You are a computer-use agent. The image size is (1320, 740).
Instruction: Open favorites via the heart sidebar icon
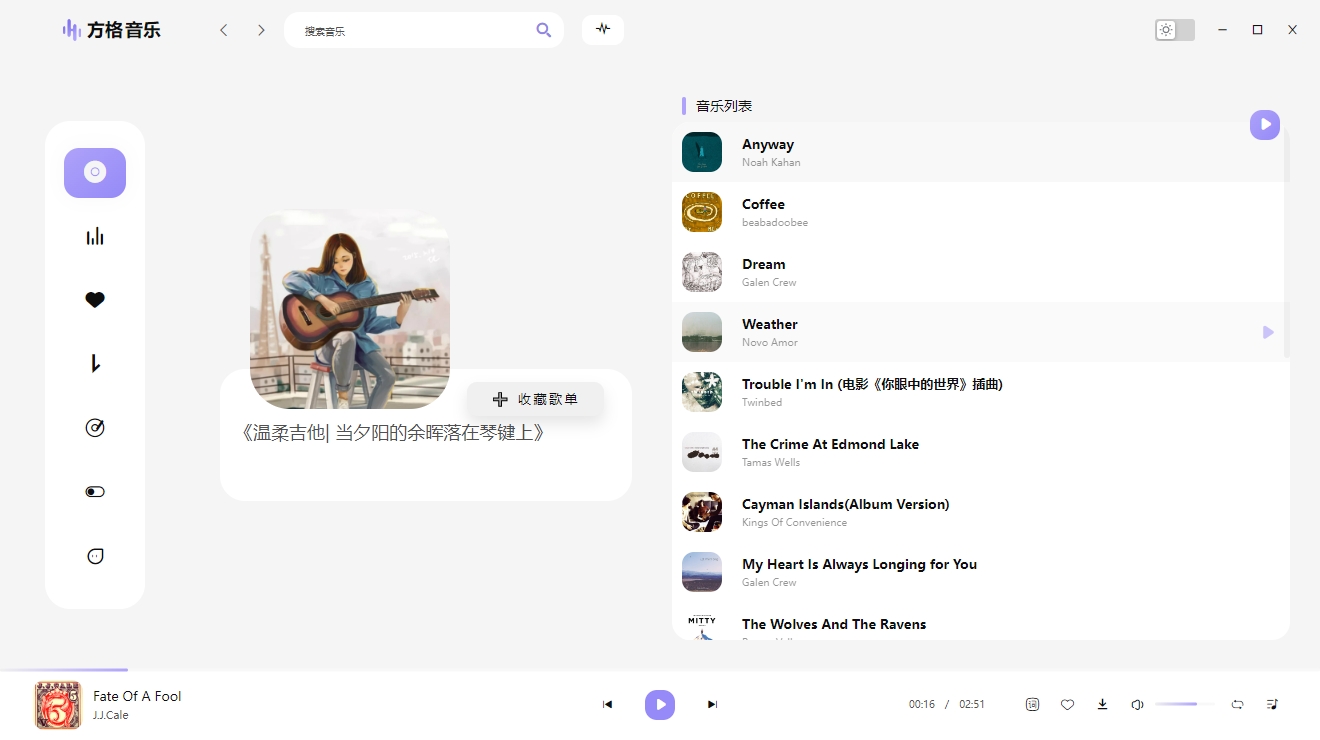point(95,299)
